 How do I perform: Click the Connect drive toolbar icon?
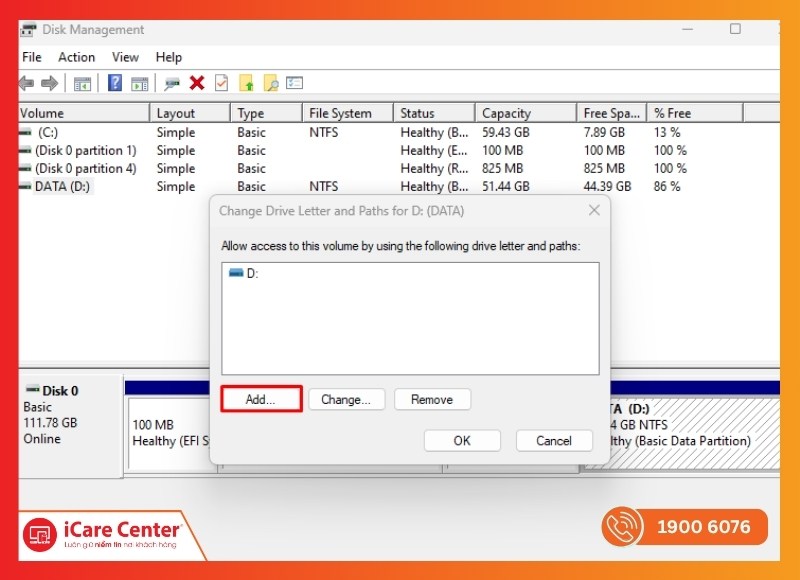coord(172,83)
